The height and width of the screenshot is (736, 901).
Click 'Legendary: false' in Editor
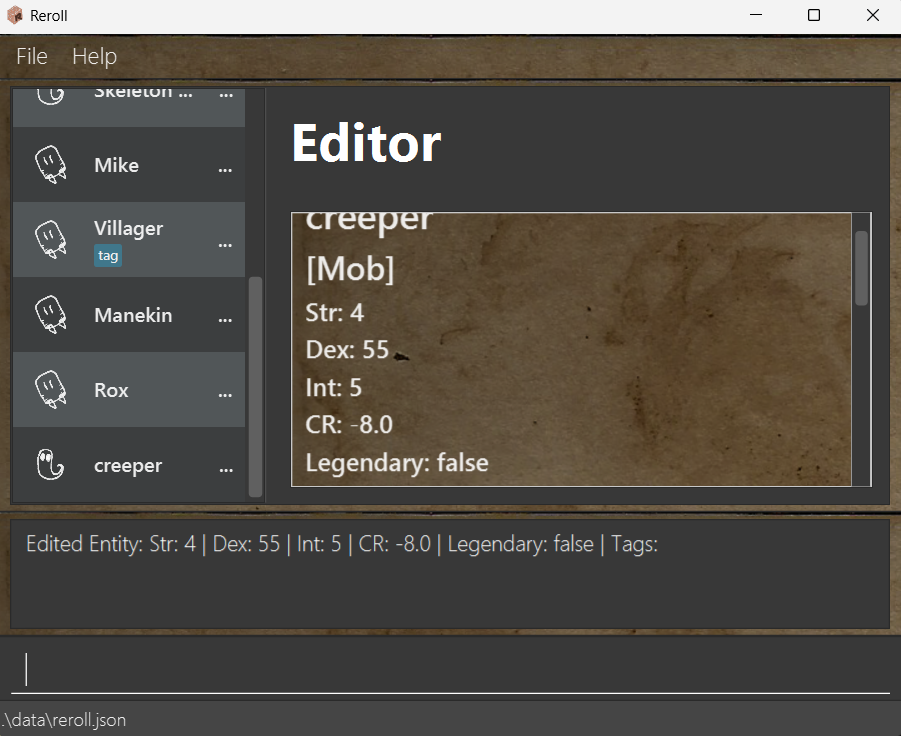(x=396, y=463)
